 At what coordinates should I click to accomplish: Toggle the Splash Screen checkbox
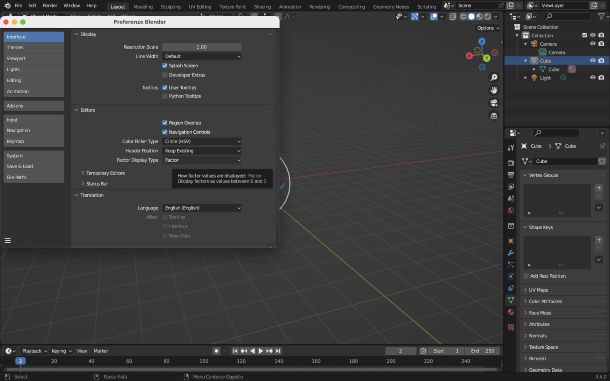coord(165,66)
